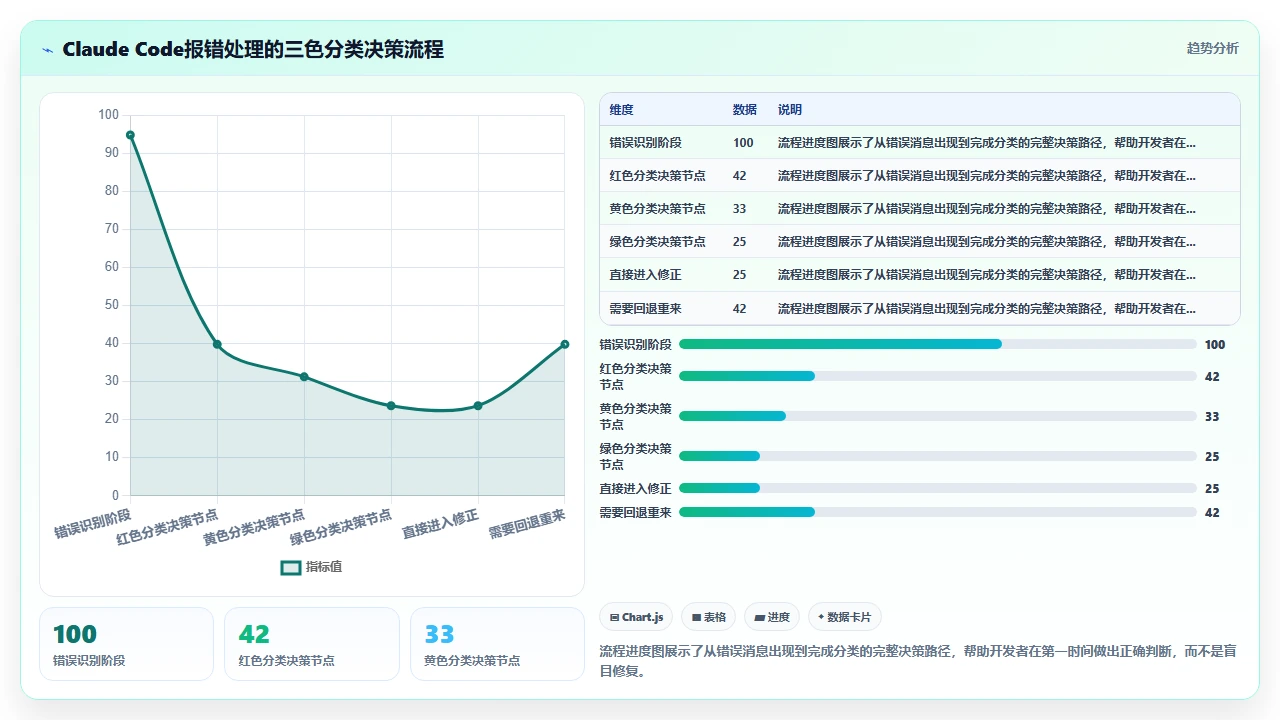This screenshot has height=720, width=1280.
Task: Click the 流程进度图 description paragraph at the bottom
Action: coord(918,661)
